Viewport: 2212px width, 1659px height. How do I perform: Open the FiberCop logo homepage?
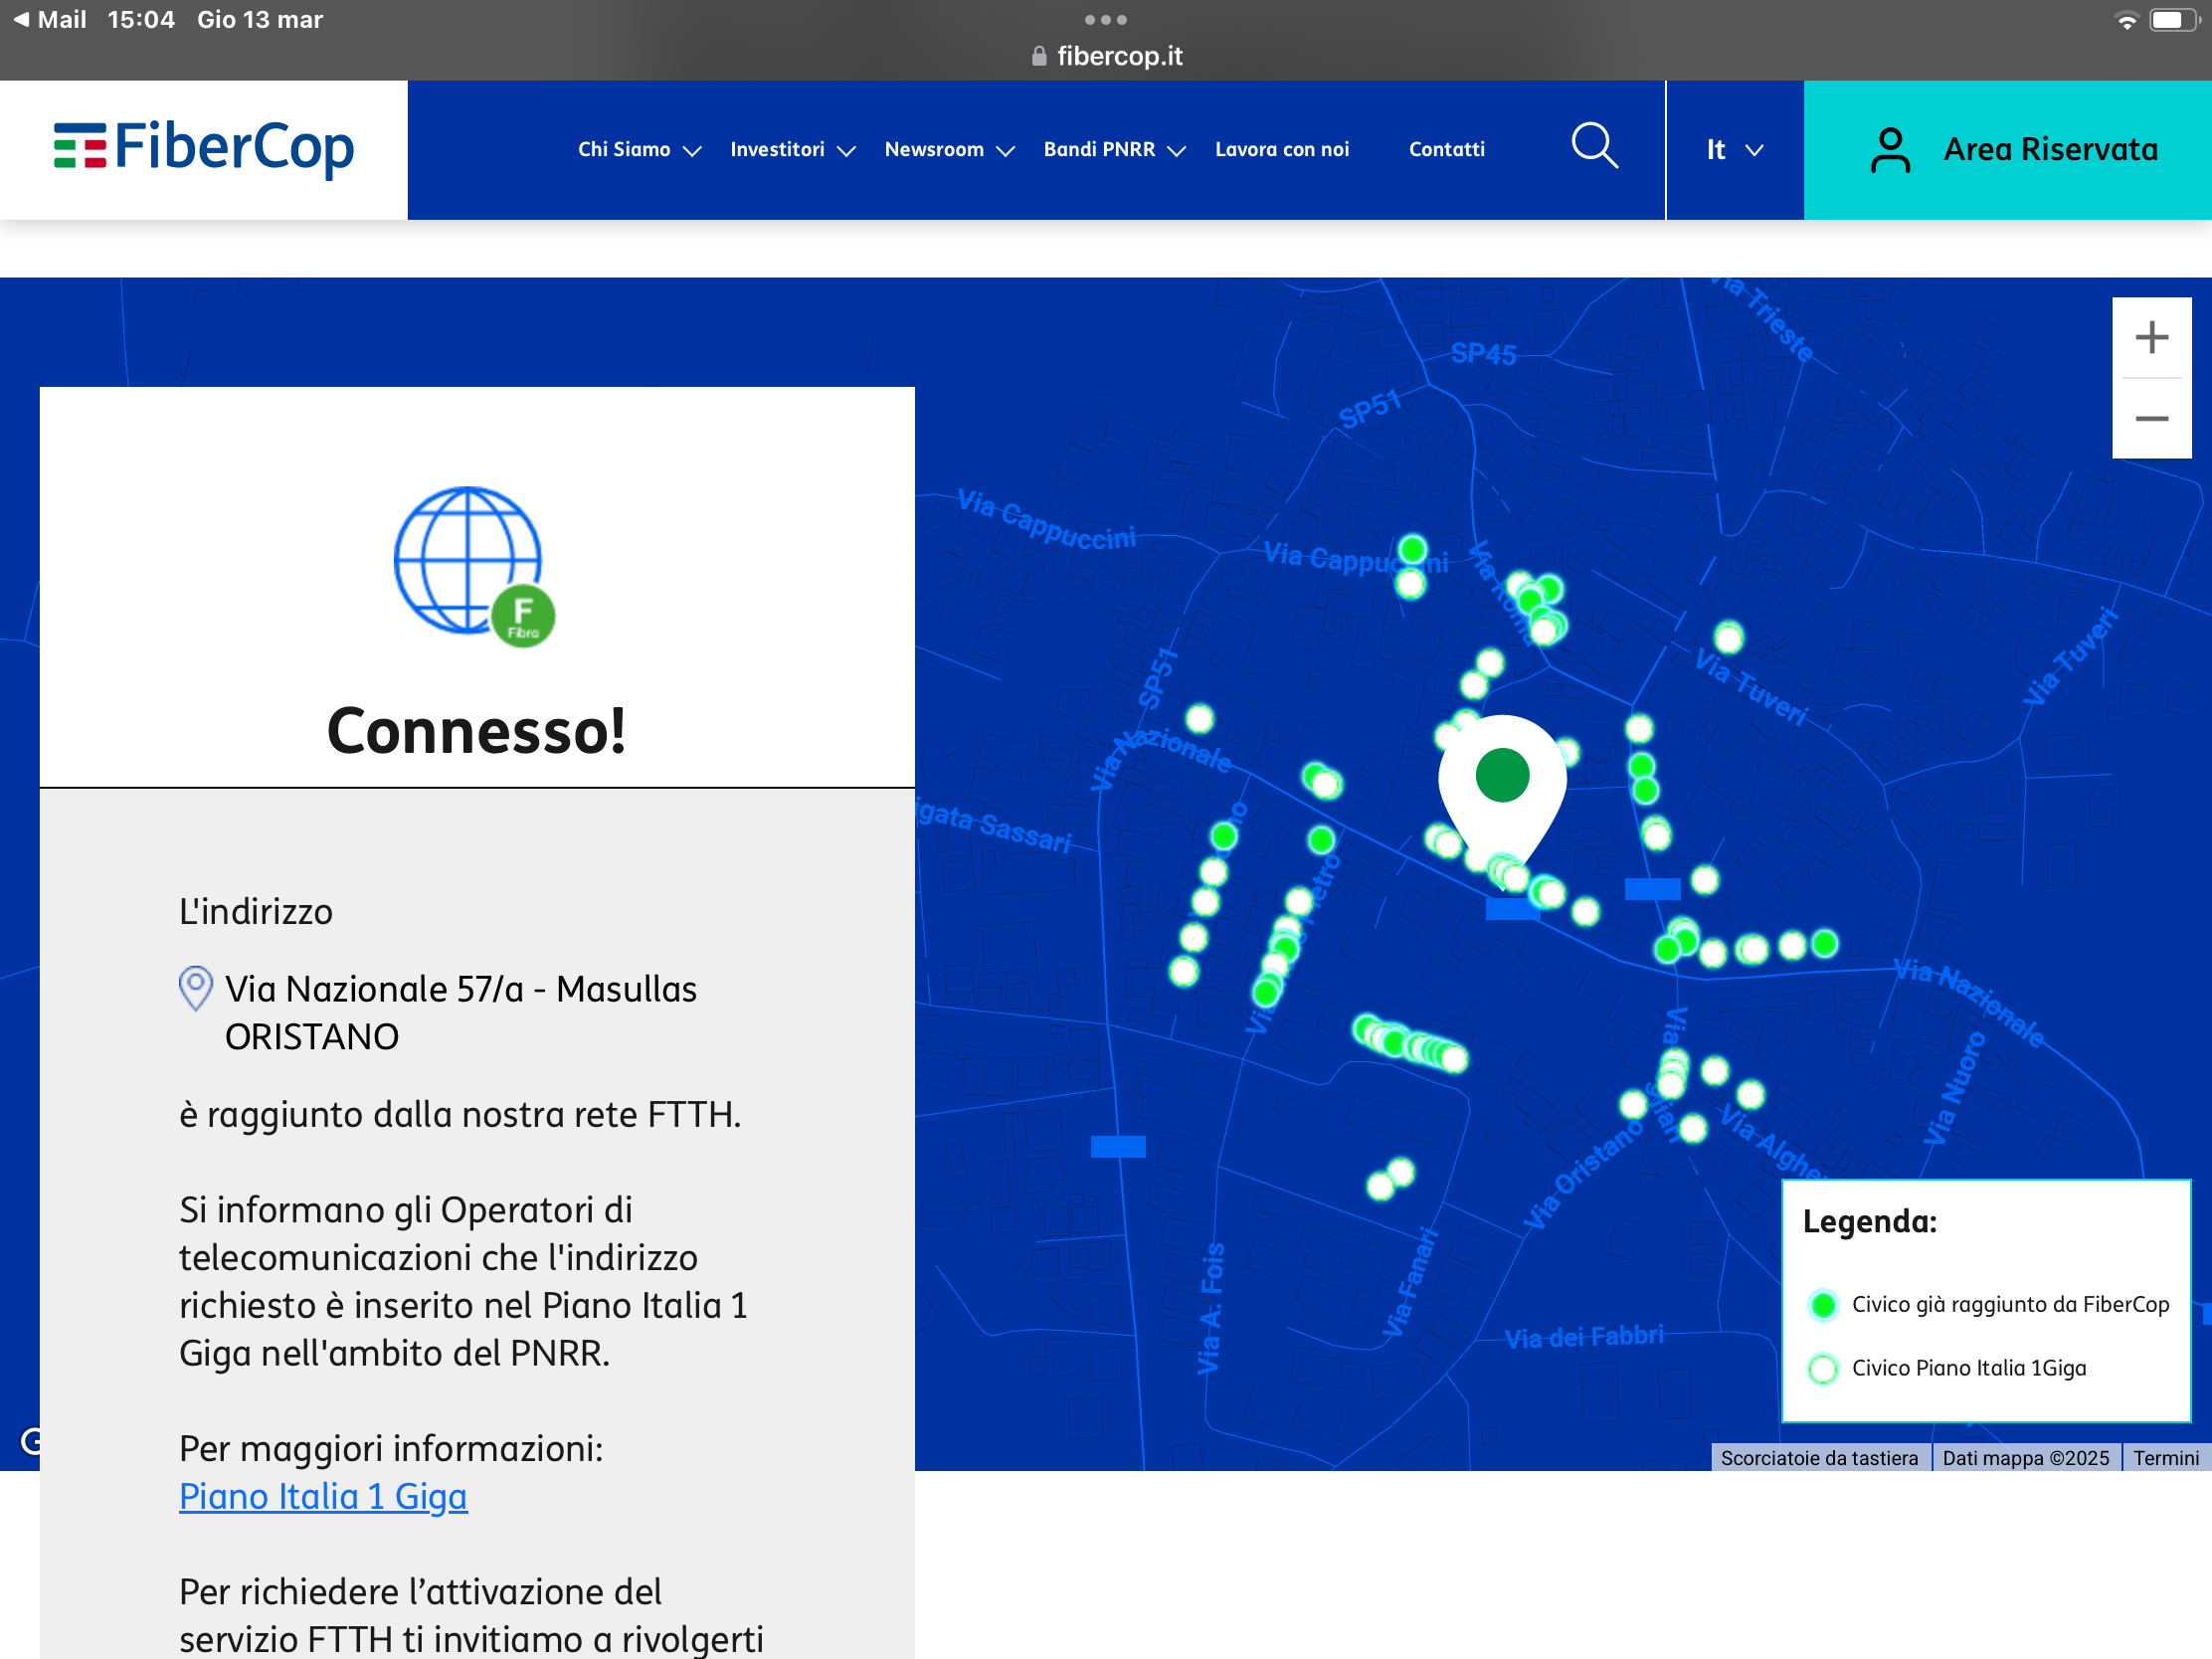(204, 148)
